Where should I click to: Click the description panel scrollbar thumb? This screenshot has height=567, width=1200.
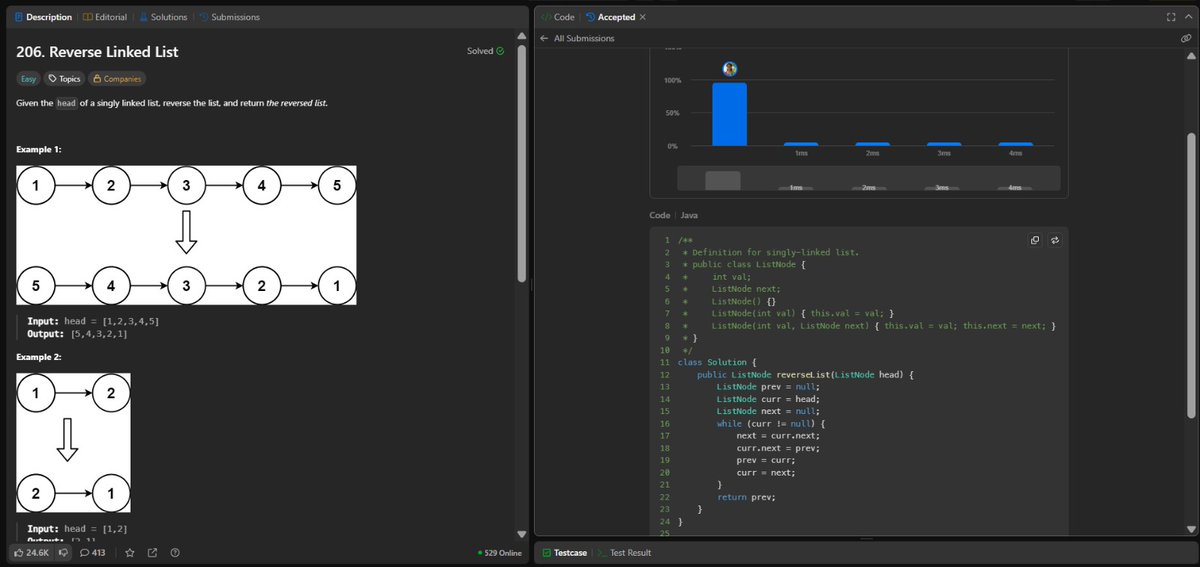click(x=521, y=162)
